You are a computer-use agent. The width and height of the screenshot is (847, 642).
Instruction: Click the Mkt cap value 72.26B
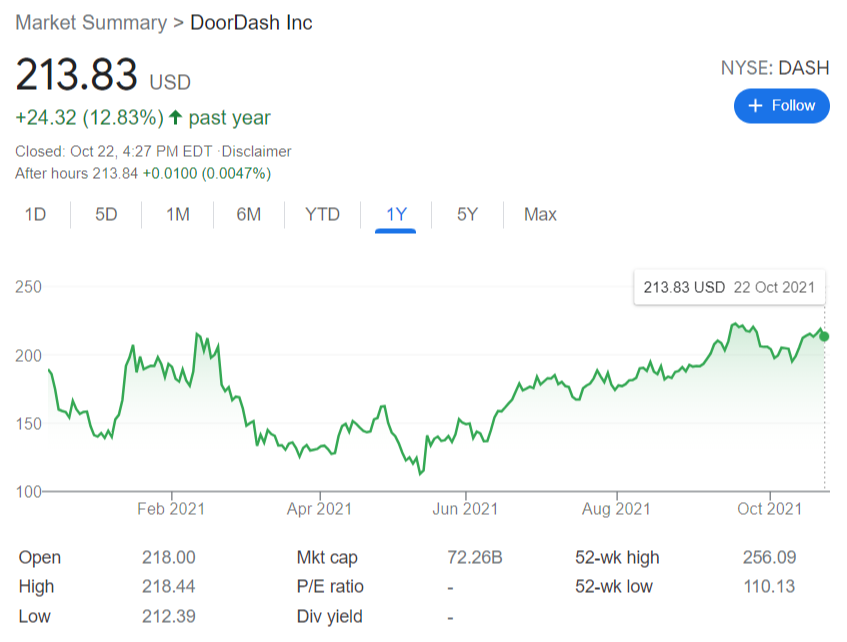[x=475, y=557]
